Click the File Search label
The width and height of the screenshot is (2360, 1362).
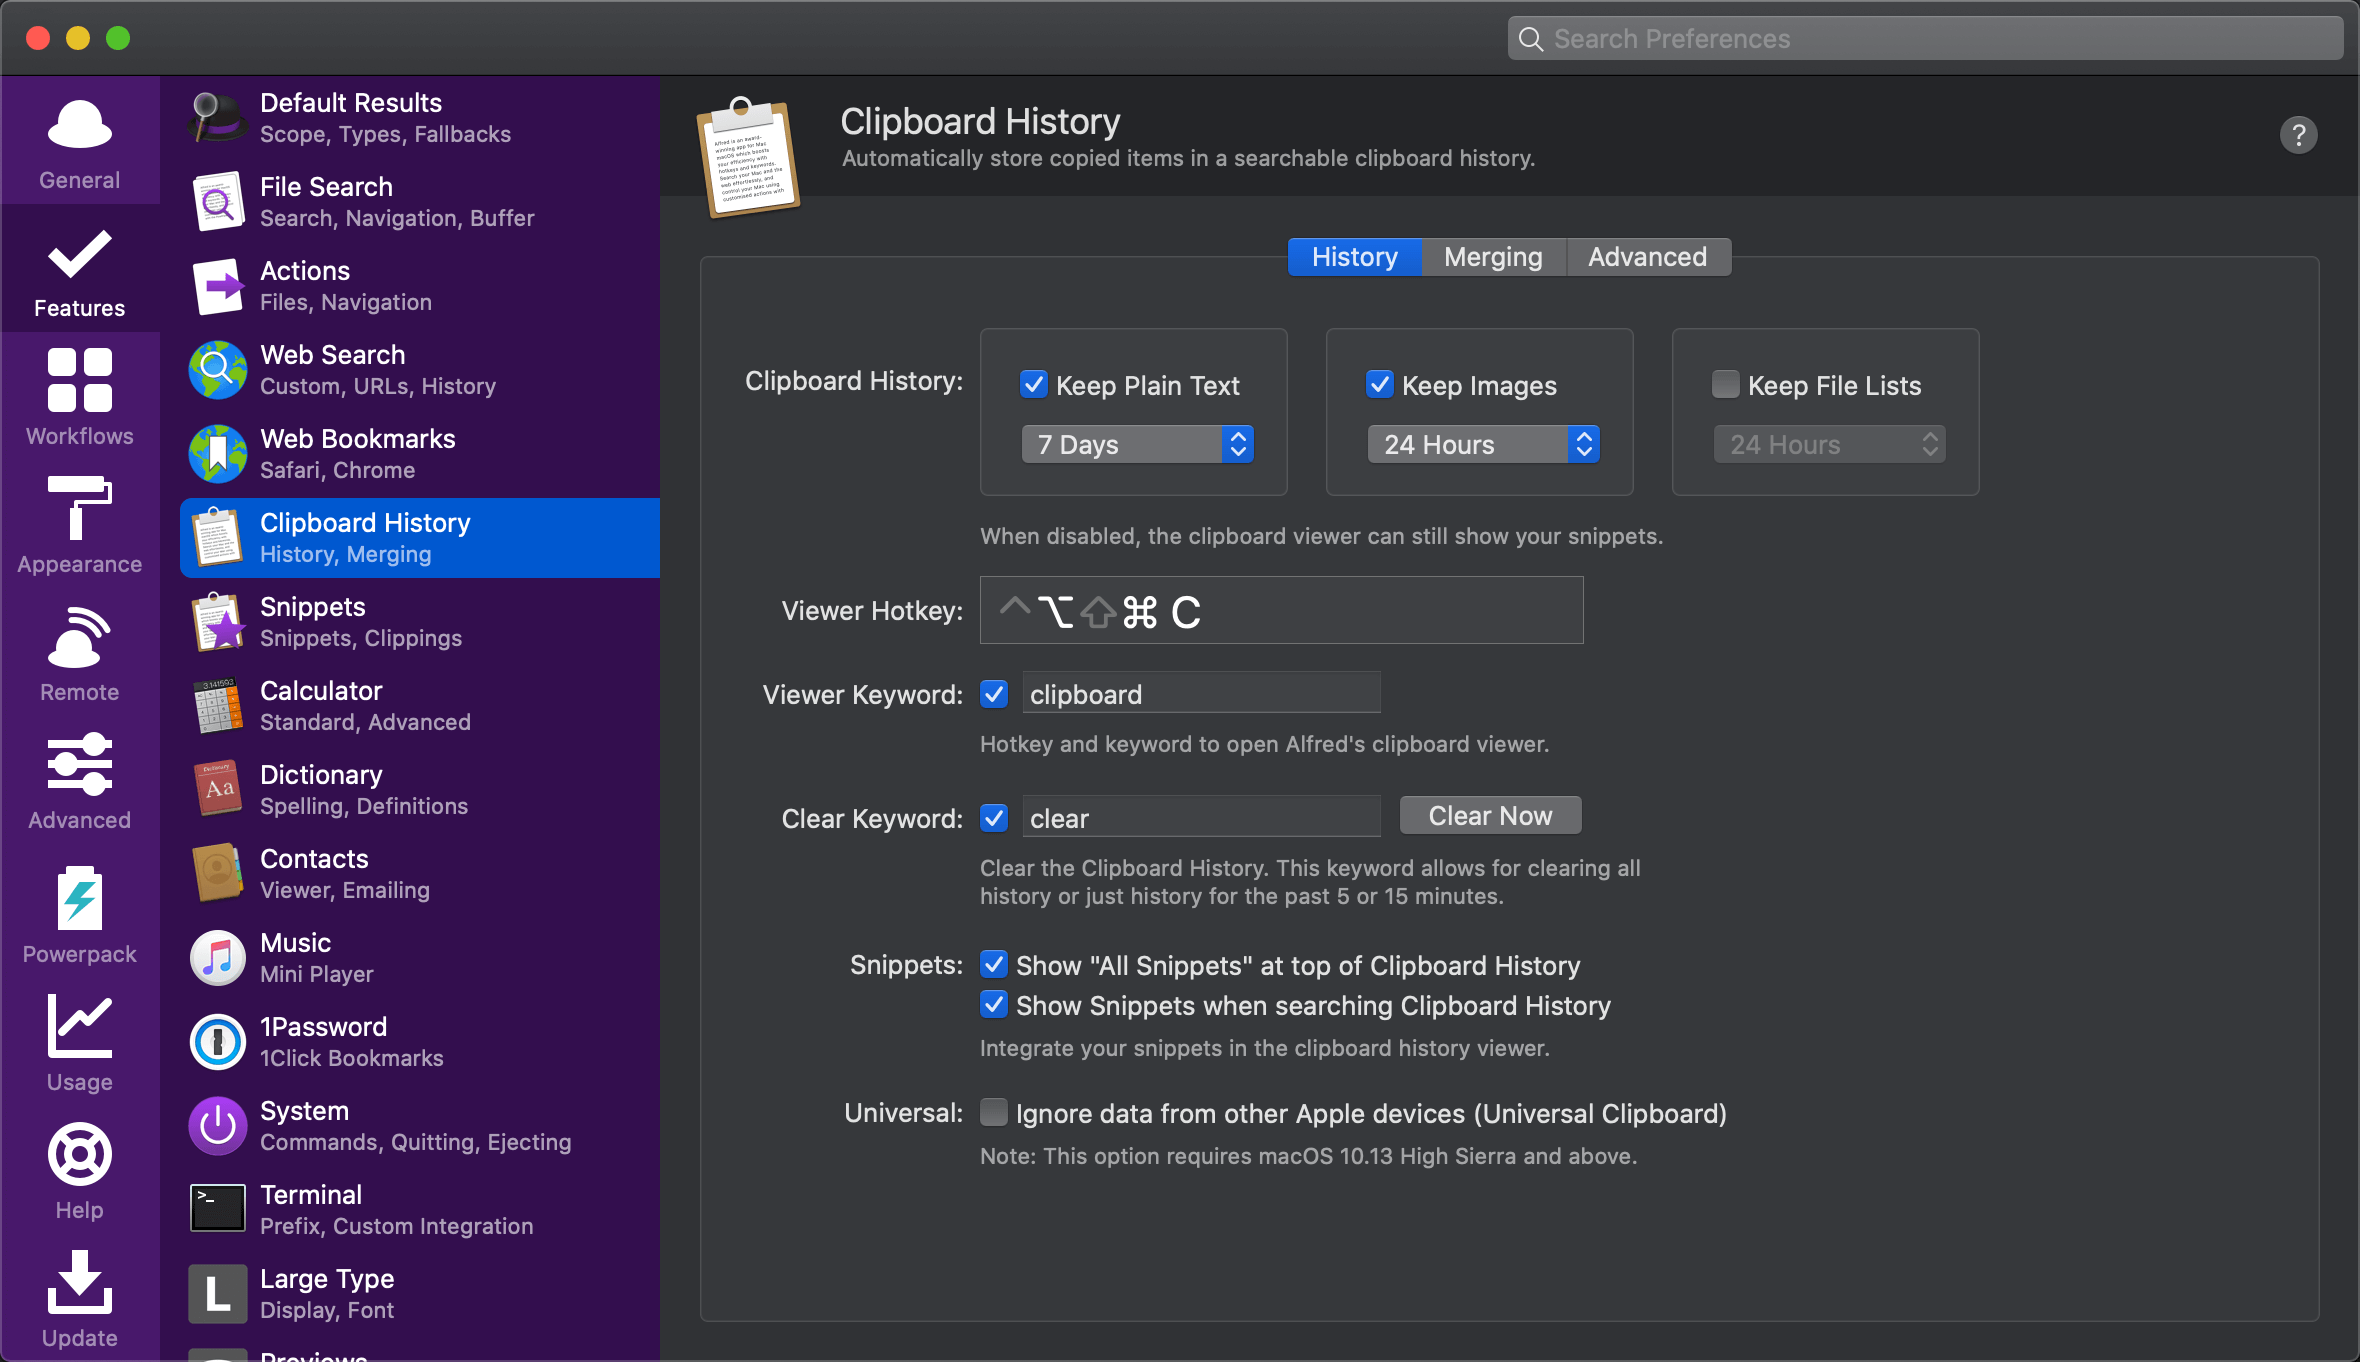[x=326, y=187]
